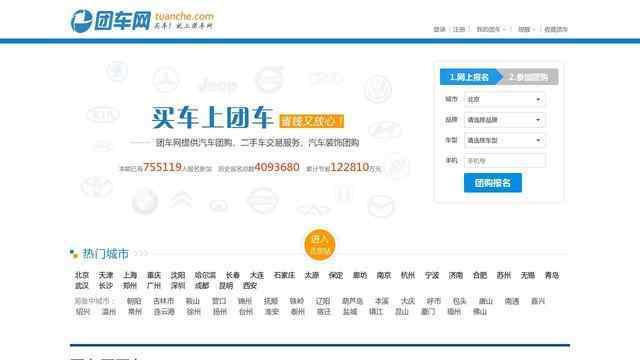Choose 大庆 from the grey city list
Image resolution: width=640 pixels, height=360 pixels.
pyautogui.click(x=407, y=301)
